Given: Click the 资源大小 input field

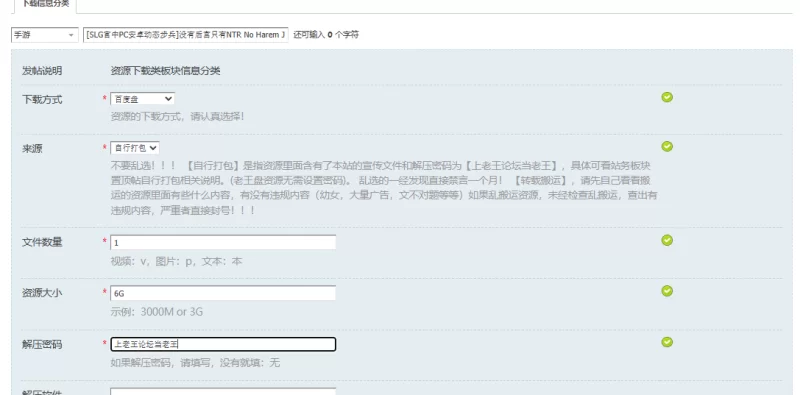Looking at the screenshot, I should (223, 293).
